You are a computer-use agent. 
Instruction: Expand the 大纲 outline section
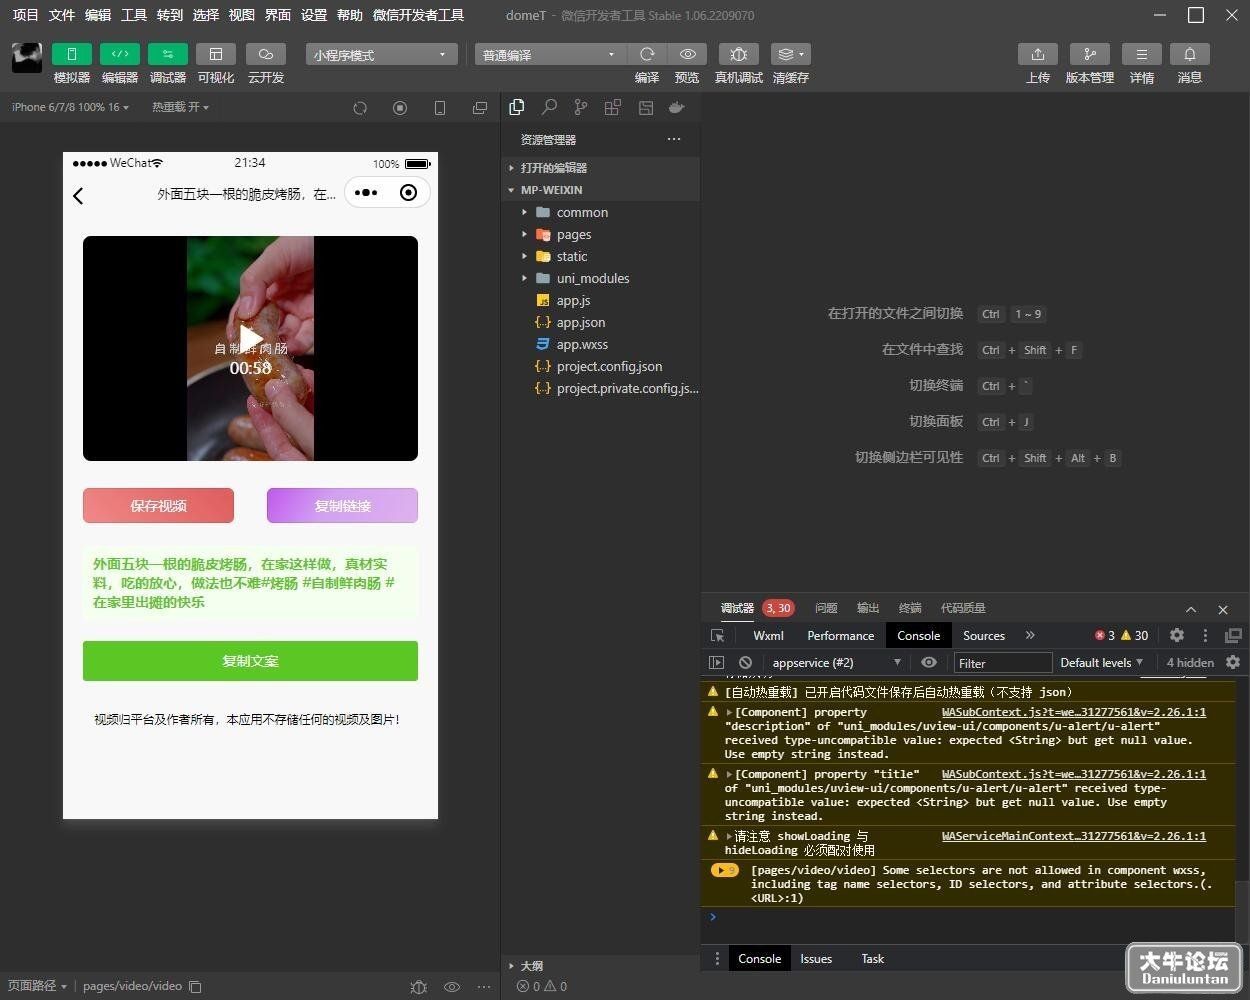(531, 966)
